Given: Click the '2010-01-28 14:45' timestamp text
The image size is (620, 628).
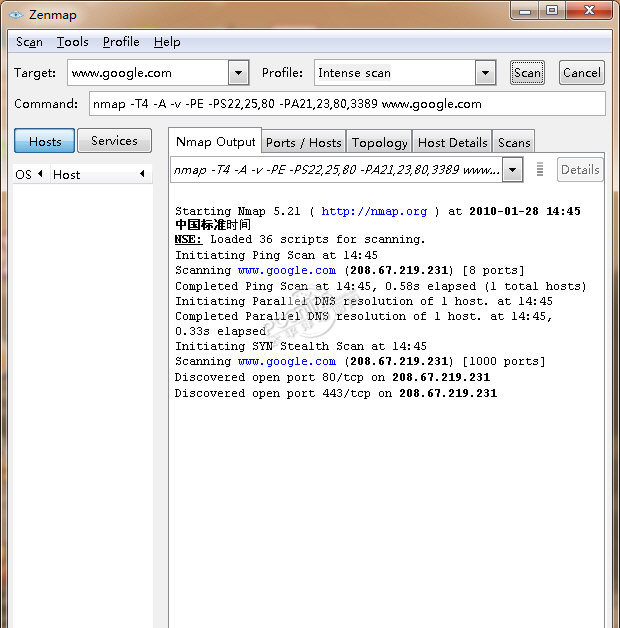Looking at the screenshot, I should coord(525,211).
